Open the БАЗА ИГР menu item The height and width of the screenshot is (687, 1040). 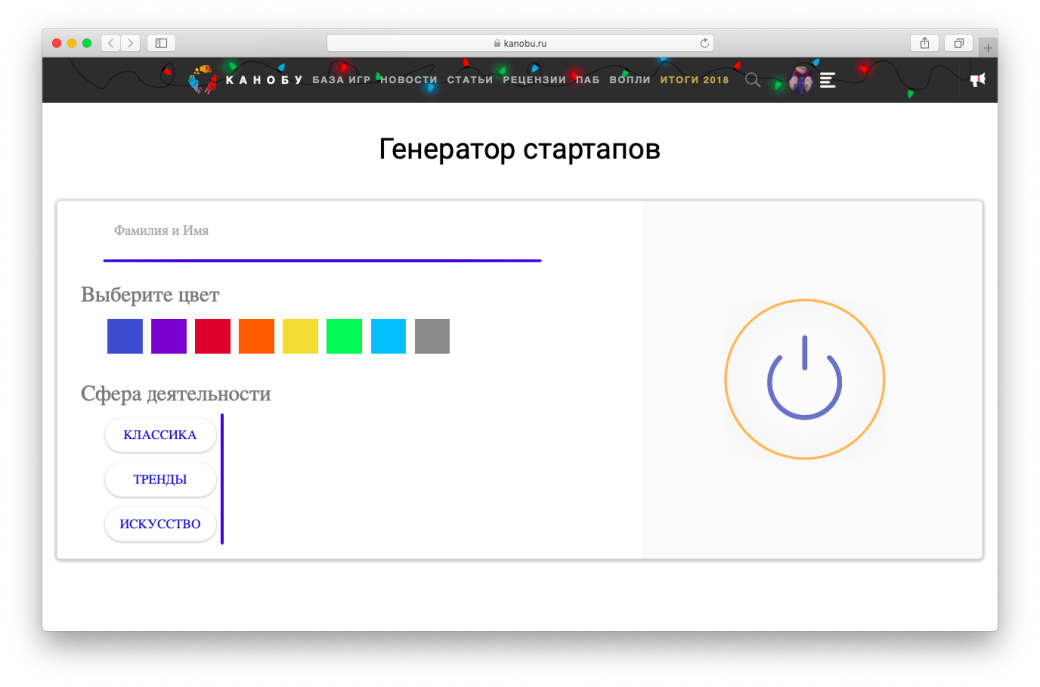341,80
